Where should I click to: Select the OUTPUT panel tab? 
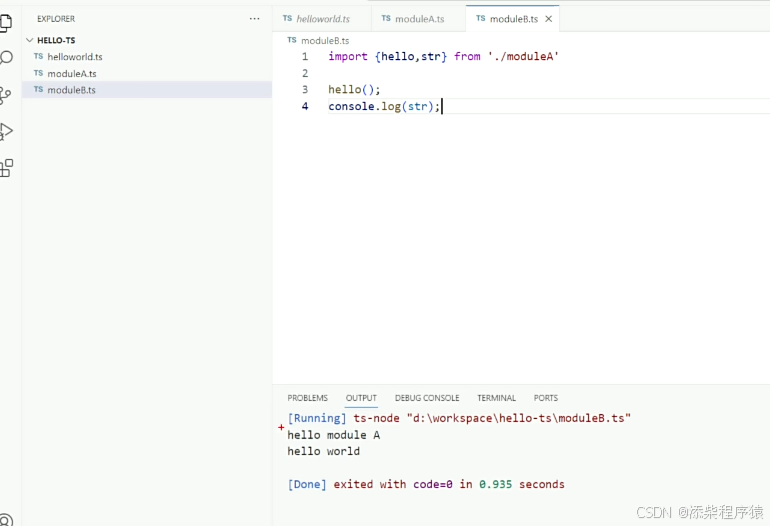coord(361,398)
